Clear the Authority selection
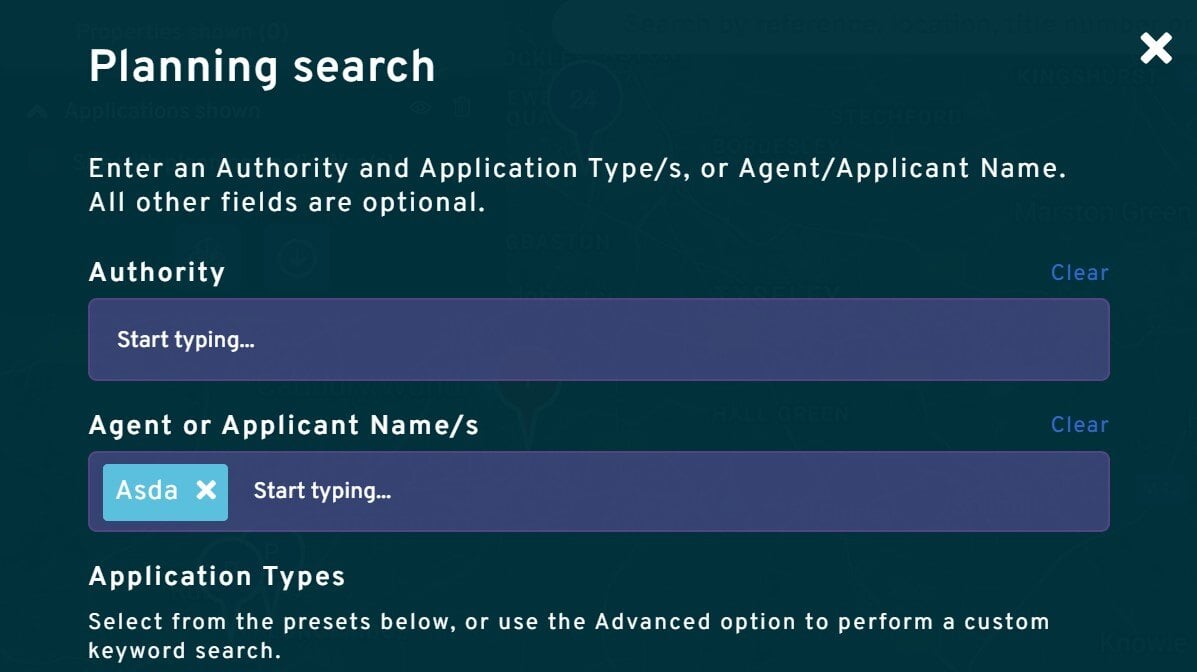Image resolution: width=1197 pixels, height=672 pixels. 1080,272
